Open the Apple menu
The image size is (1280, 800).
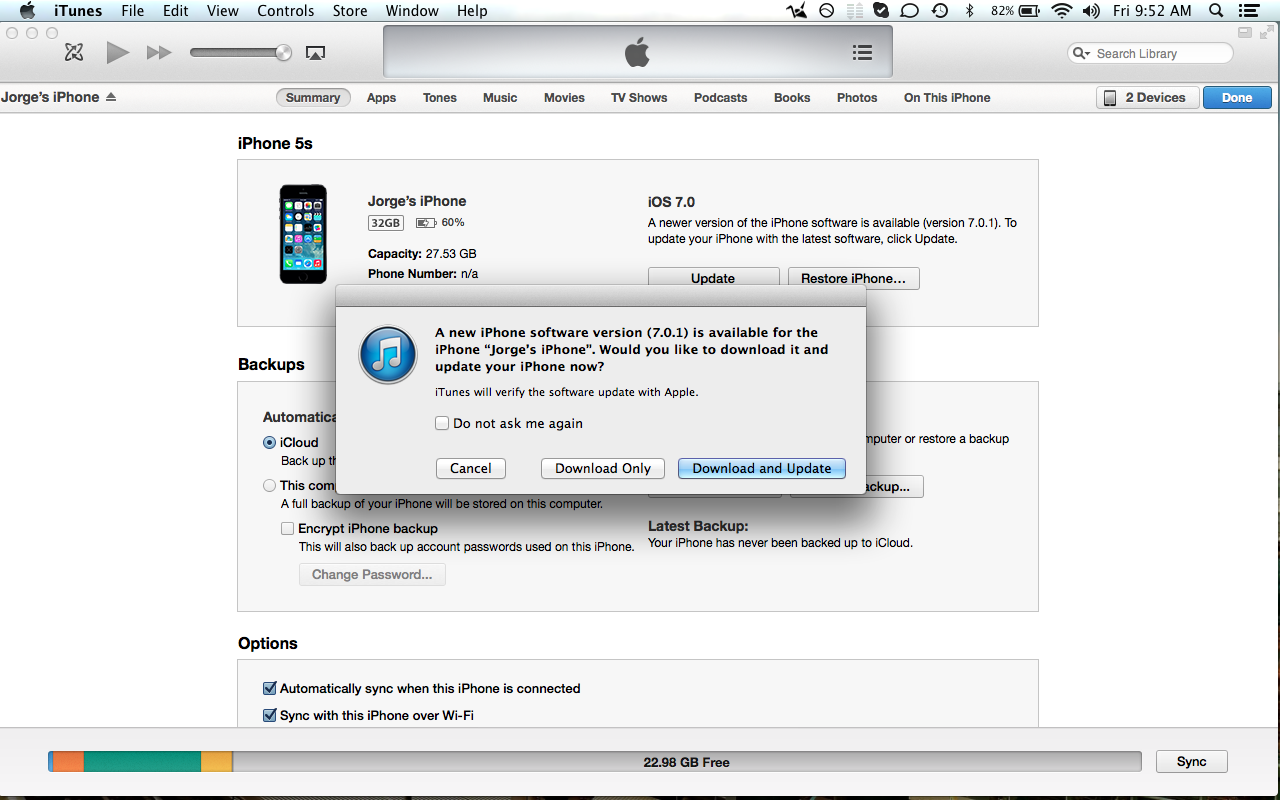(27, 11)
